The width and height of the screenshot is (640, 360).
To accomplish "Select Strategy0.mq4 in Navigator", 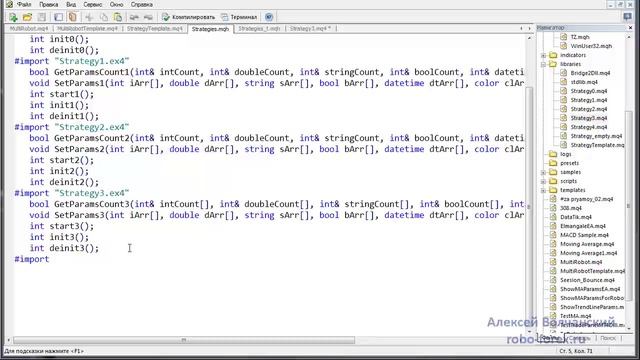I will click(589, 91).
